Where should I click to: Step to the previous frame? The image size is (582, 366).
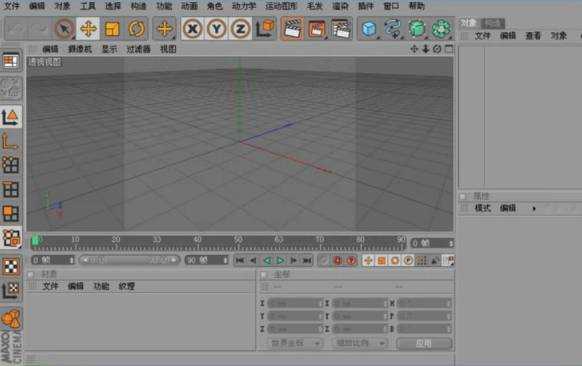point(253,261)
